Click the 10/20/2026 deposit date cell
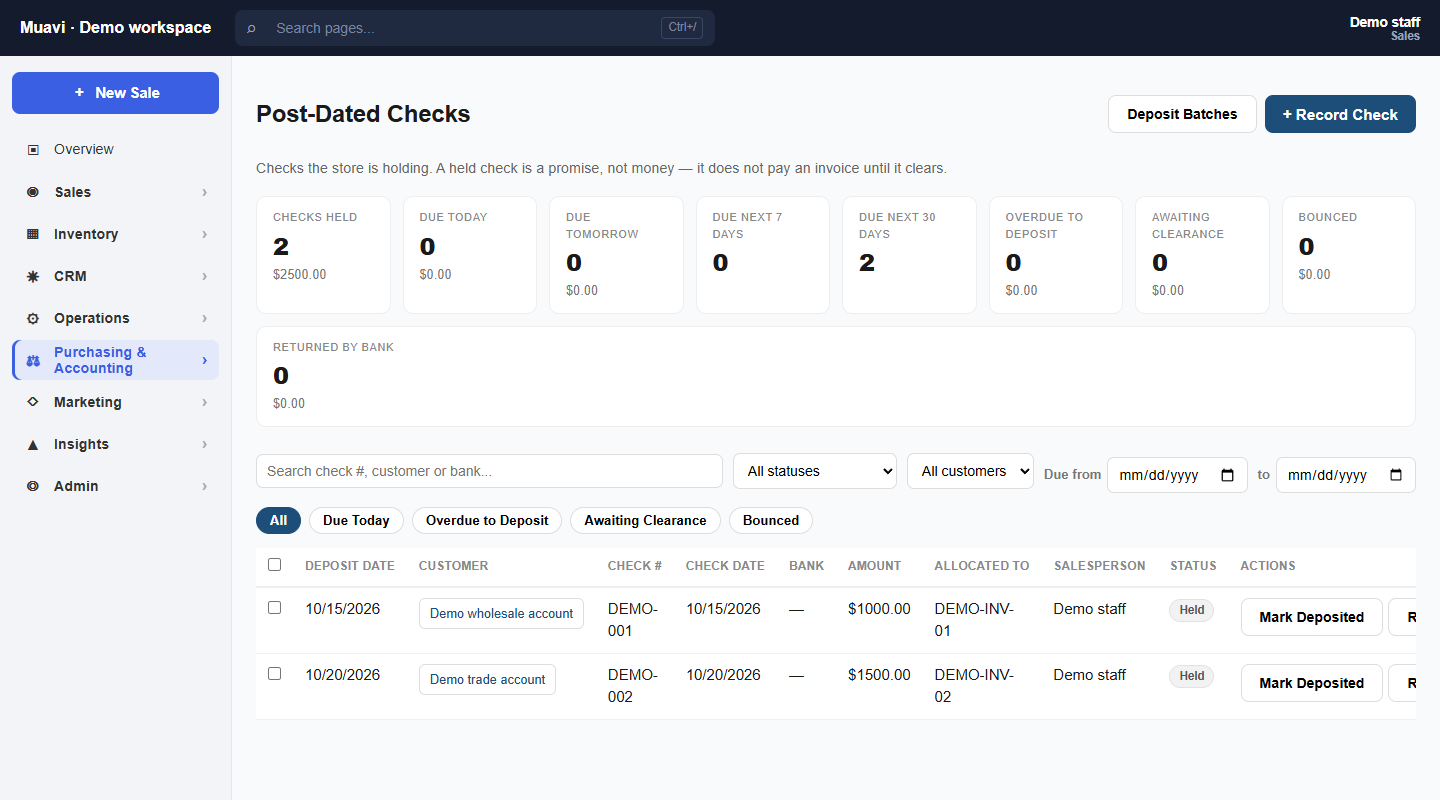 pos(343,674)
